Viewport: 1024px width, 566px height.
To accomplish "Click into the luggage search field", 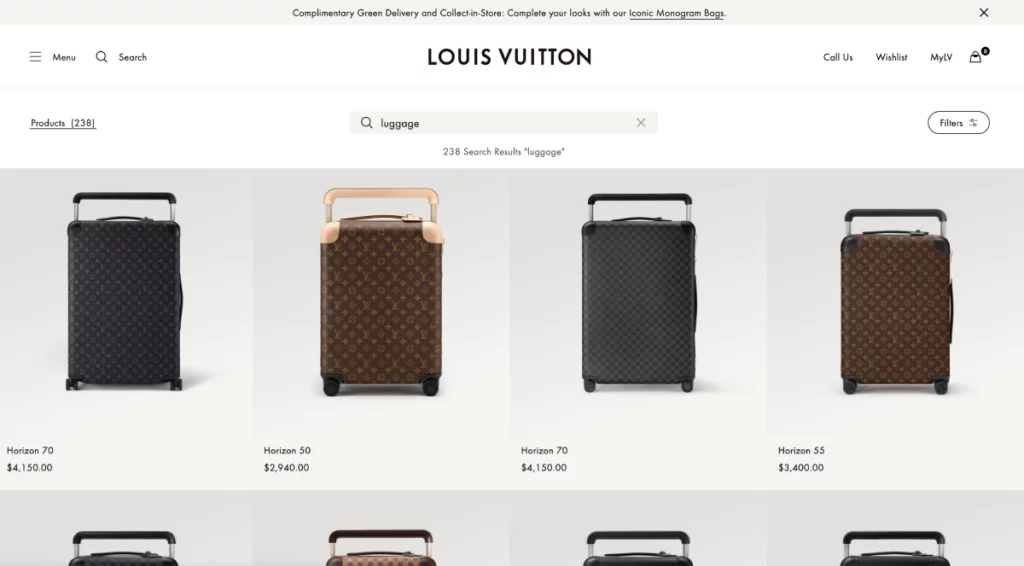I will (x=504, y=123).
